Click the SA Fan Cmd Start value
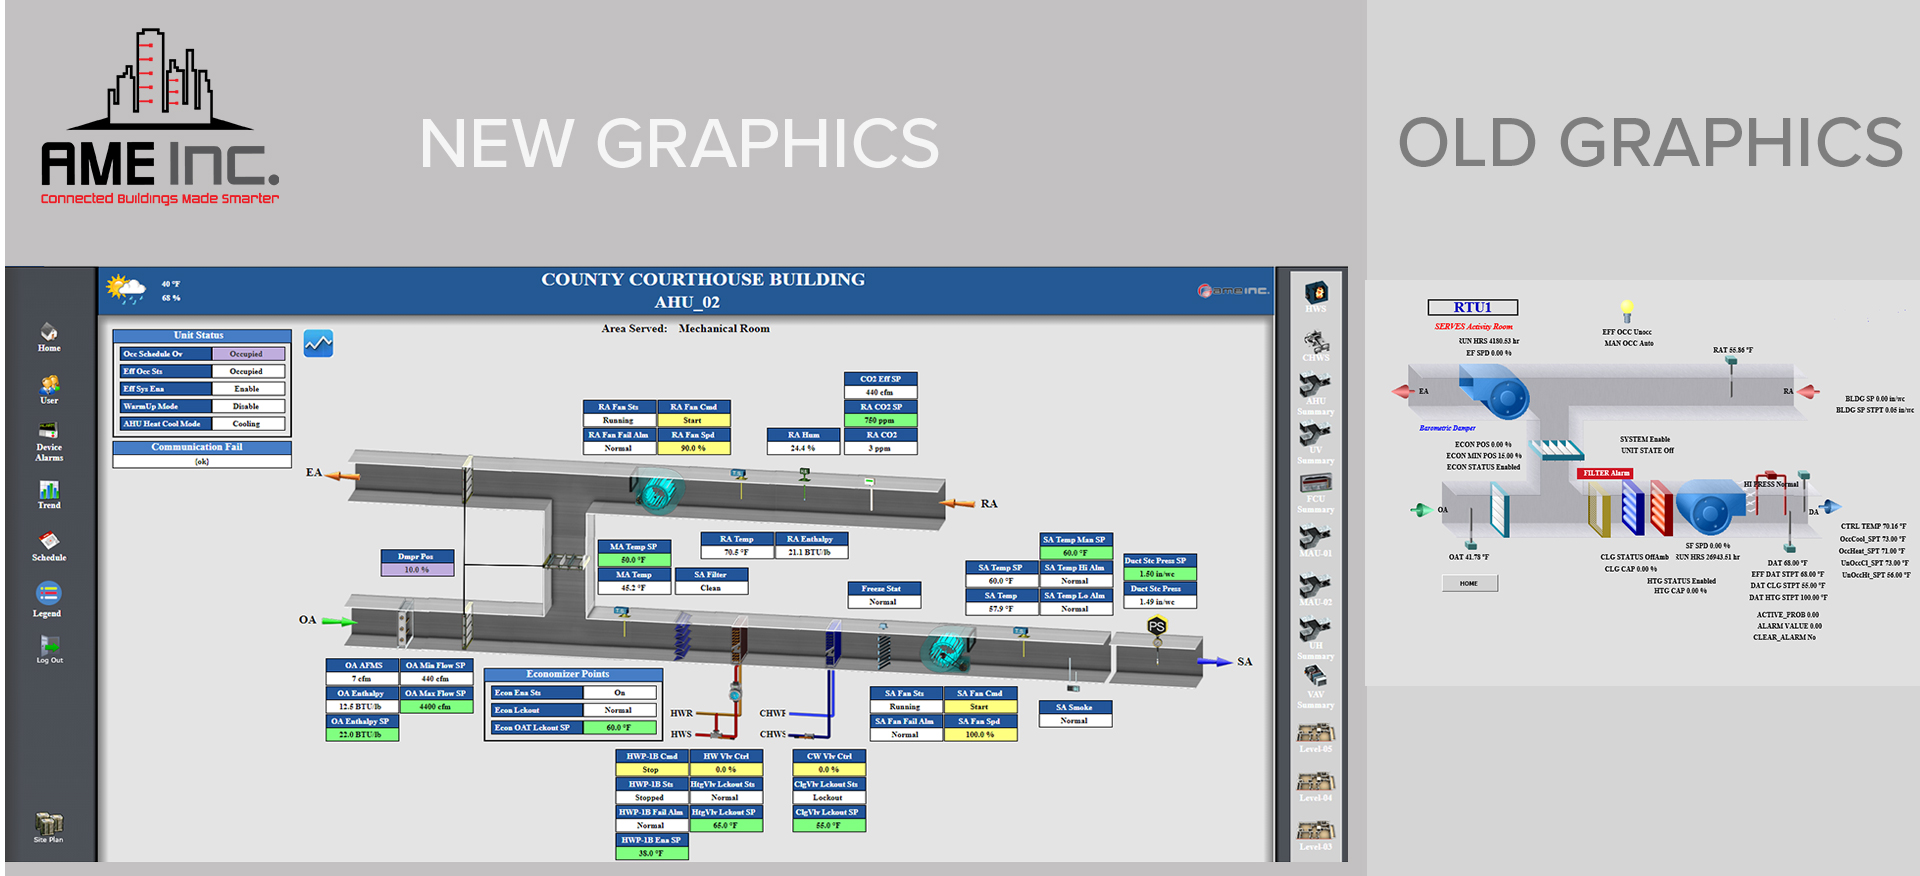The image size is (1920, 876). click(x=979, y=707)
